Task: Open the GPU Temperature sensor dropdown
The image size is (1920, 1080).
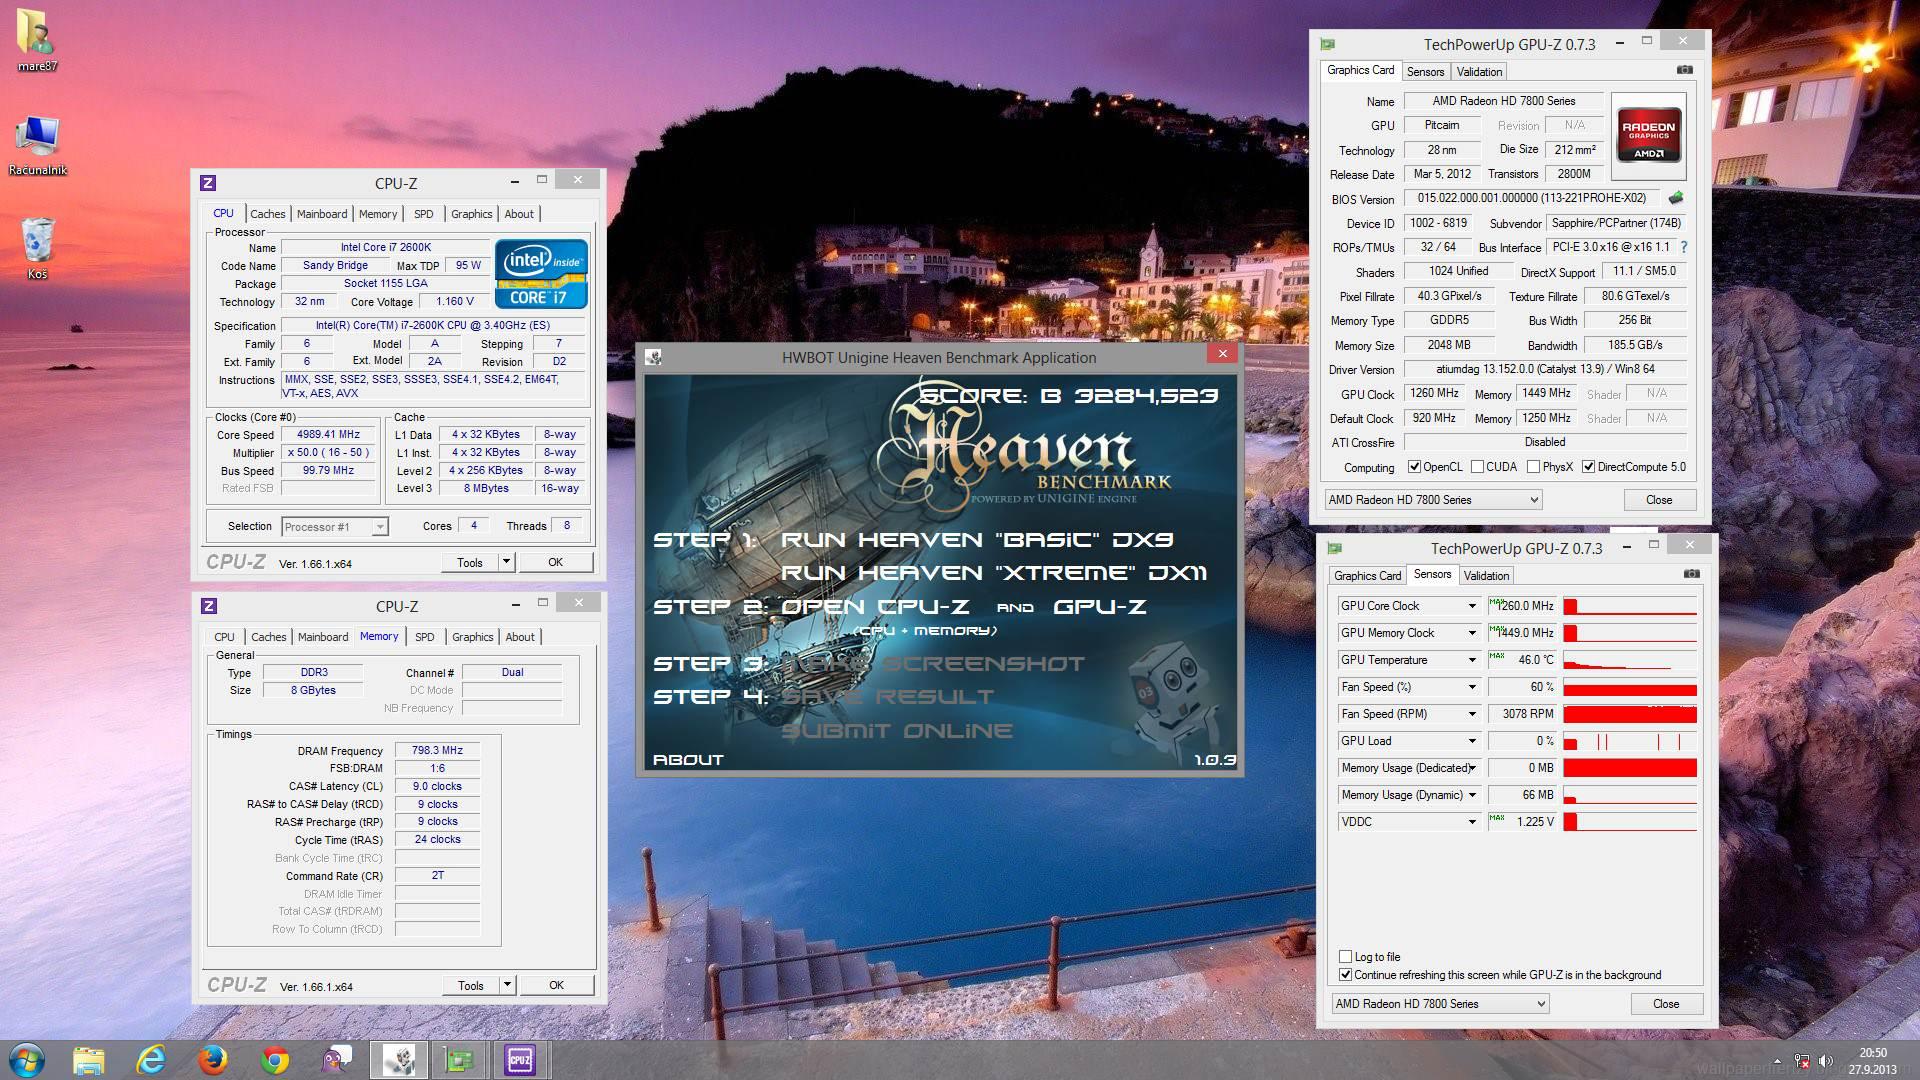Action: click(x=1472, y=660)
